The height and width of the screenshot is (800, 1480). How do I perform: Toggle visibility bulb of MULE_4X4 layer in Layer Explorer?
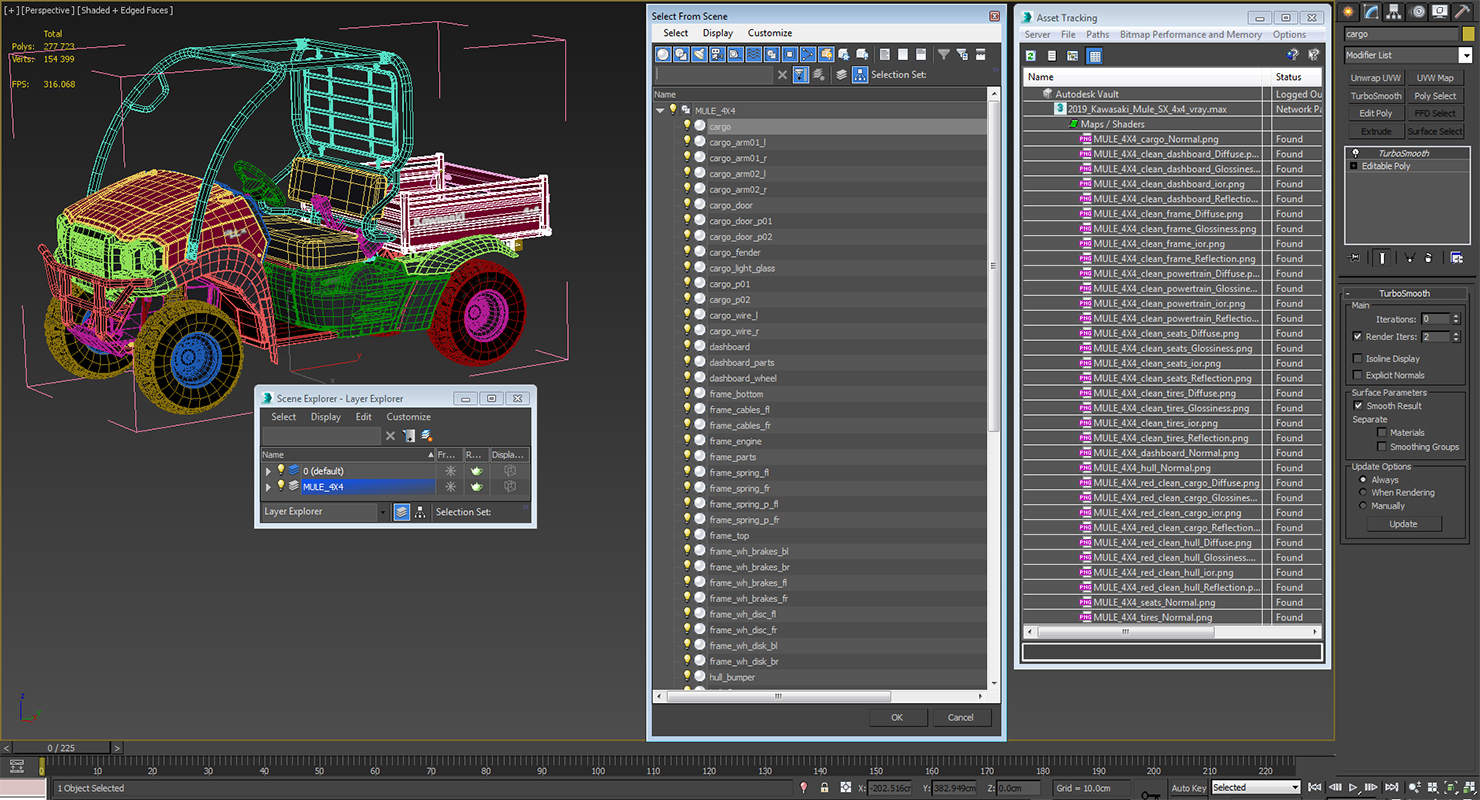pos(280,486)
